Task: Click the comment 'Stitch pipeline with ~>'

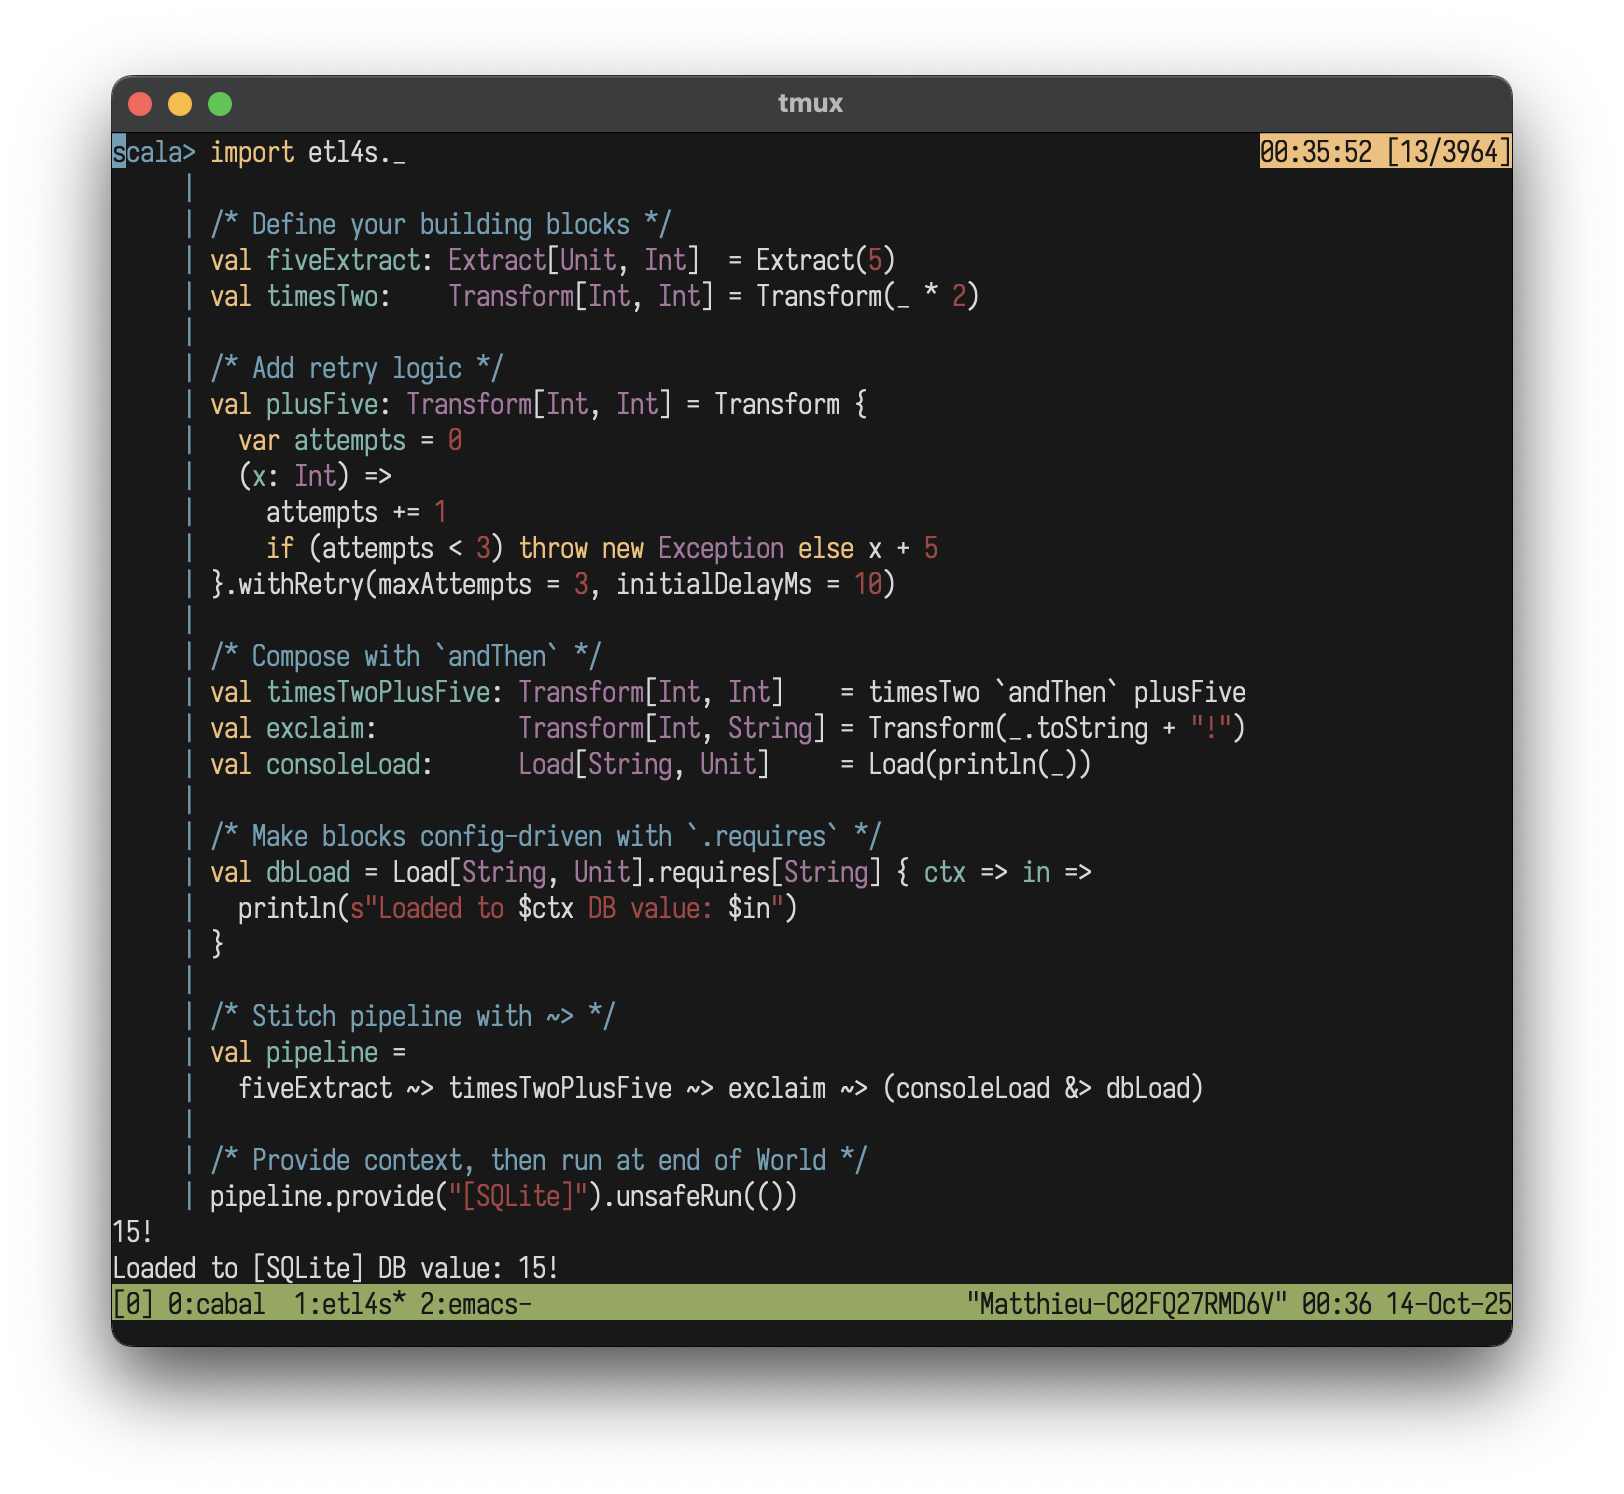Action: (413, 1016)
